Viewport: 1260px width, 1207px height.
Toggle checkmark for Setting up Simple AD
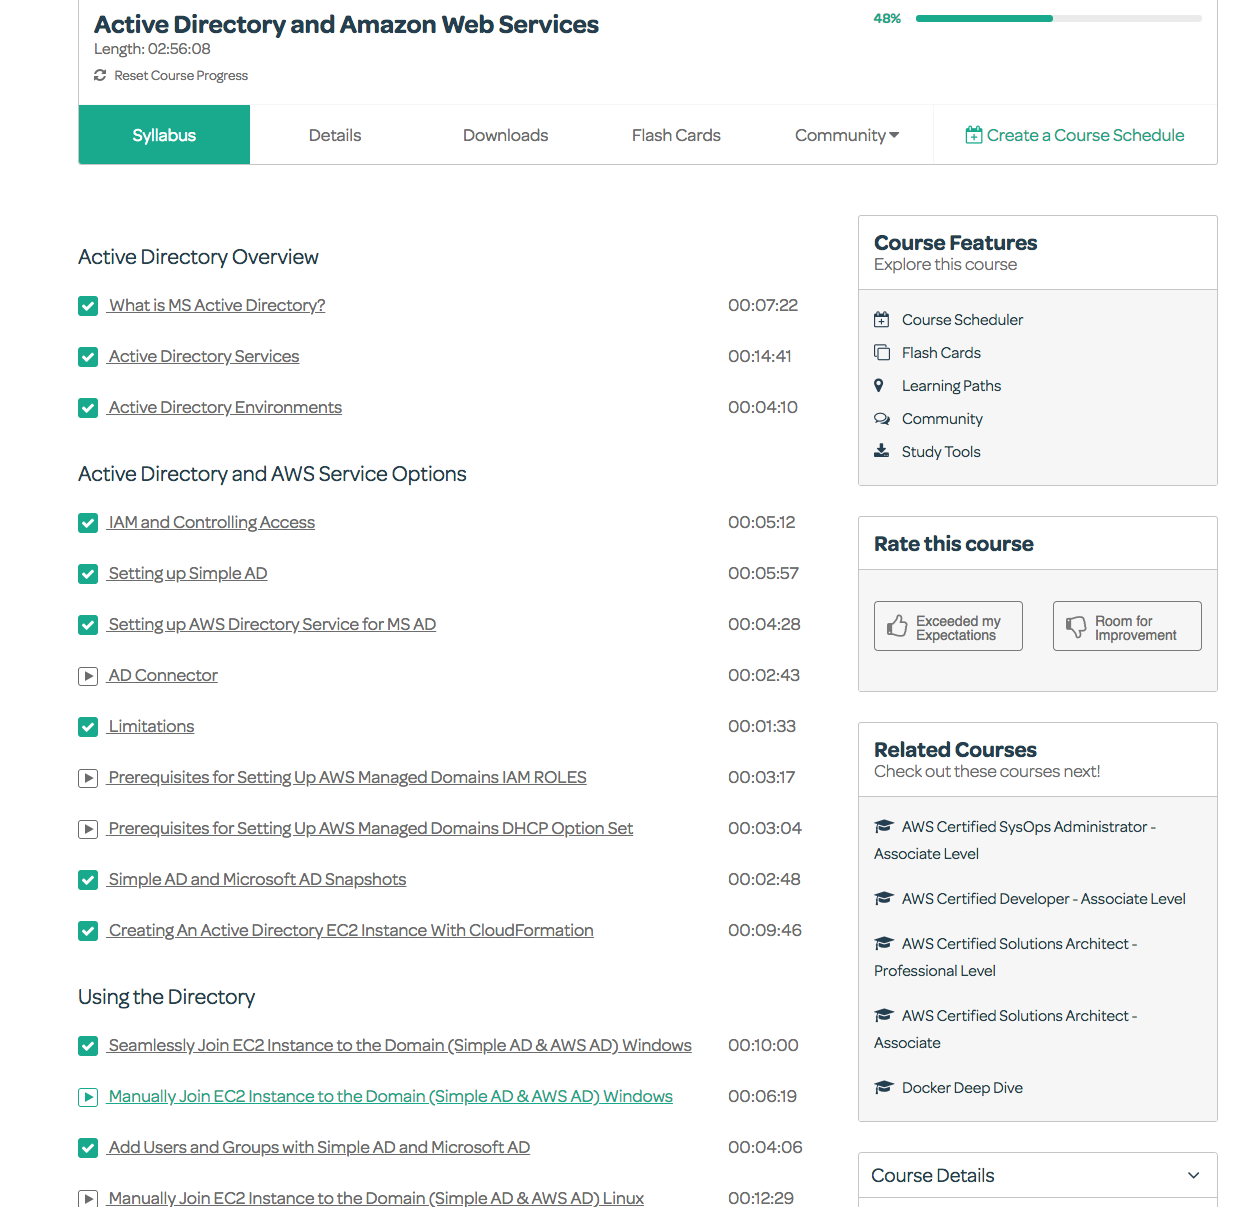[x=88, y=574]
